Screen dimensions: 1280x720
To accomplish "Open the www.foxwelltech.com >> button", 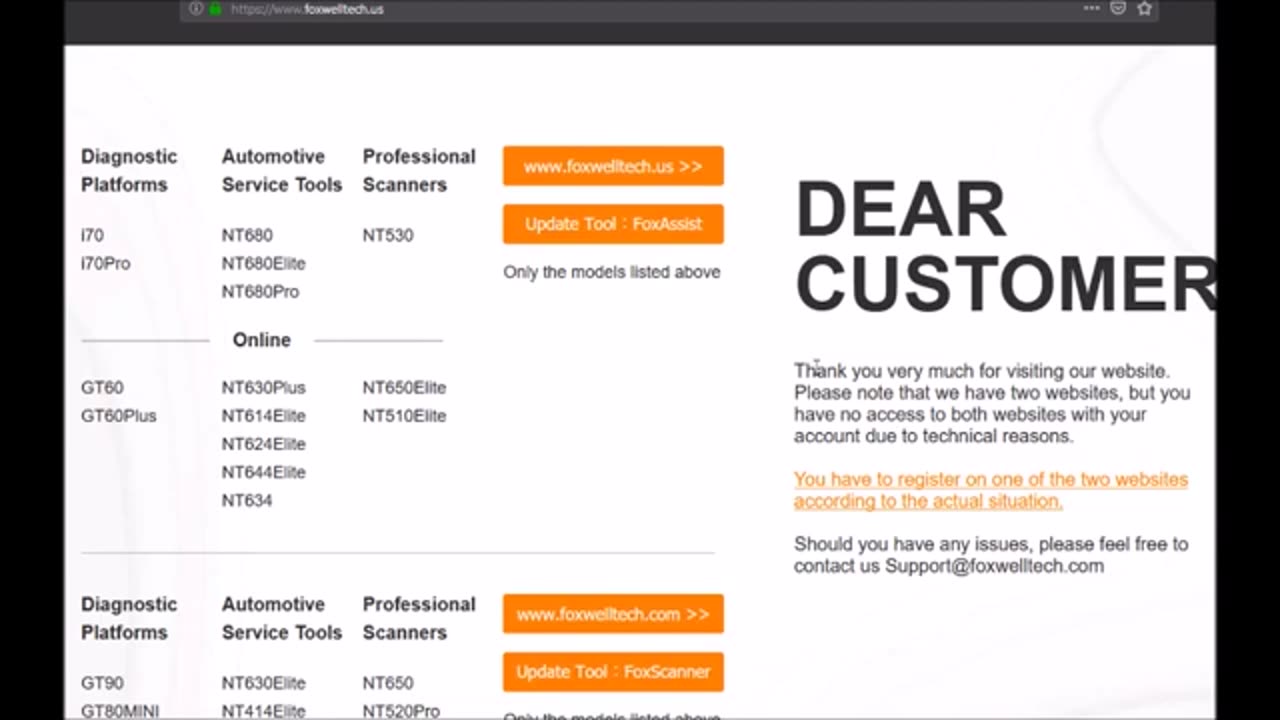I will click(613, 614).
